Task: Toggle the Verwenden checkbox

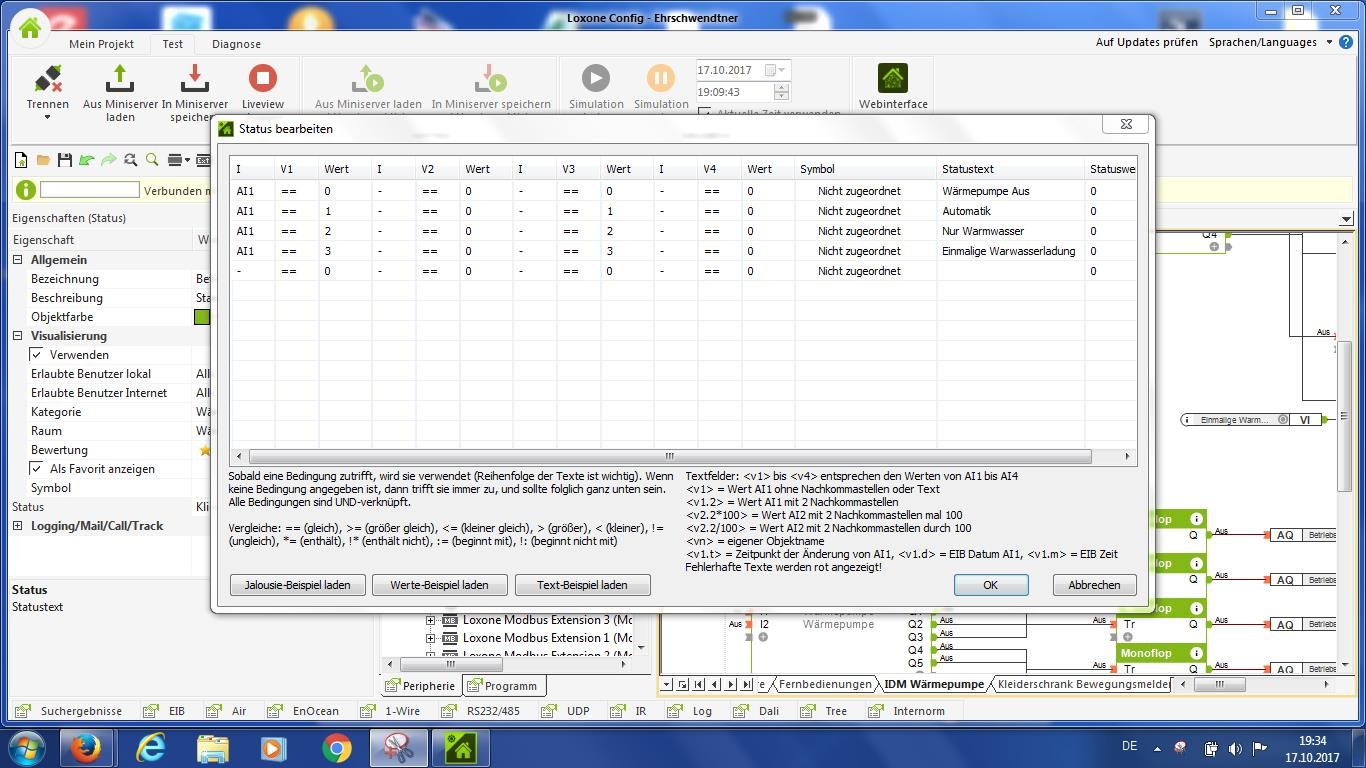Action: pyautogui.click(x=37, y=355)
